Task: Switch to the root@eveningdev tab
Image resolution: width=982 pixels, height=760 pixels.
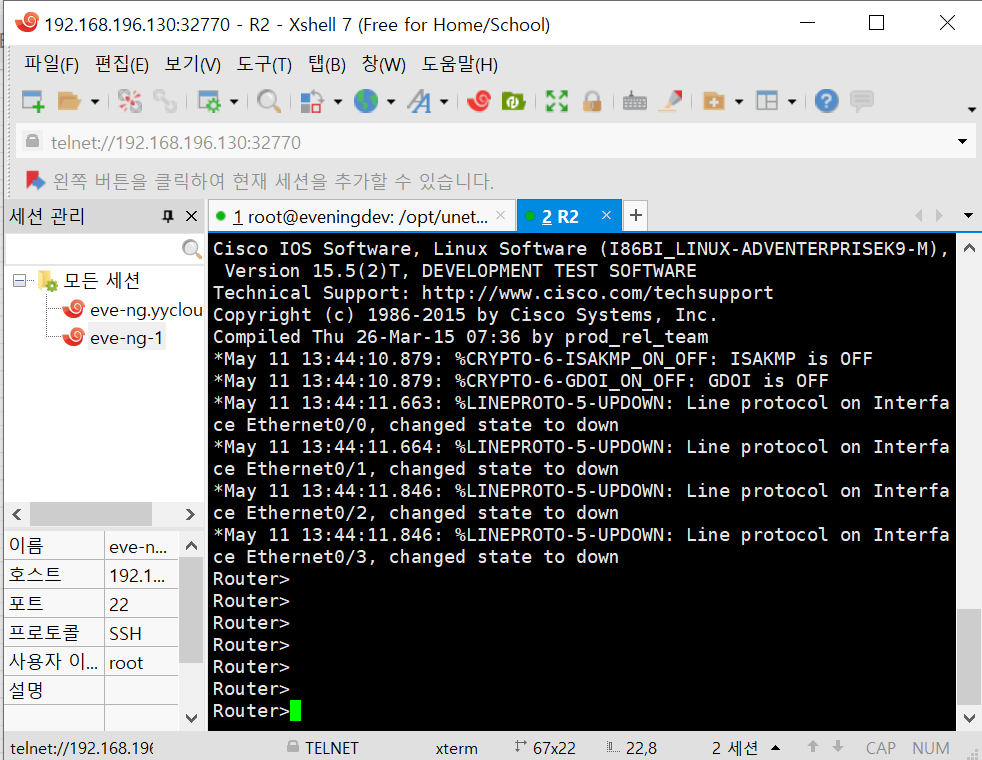Action: coord(360,217)
